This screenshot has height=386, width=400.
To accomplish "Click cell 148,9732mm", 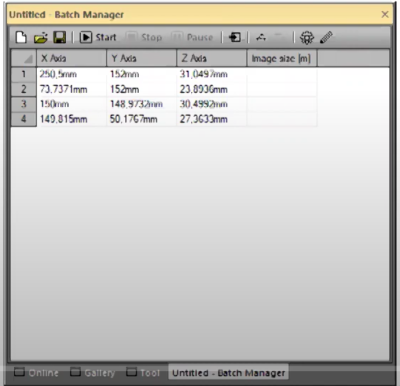I will (x=141, y=104).
